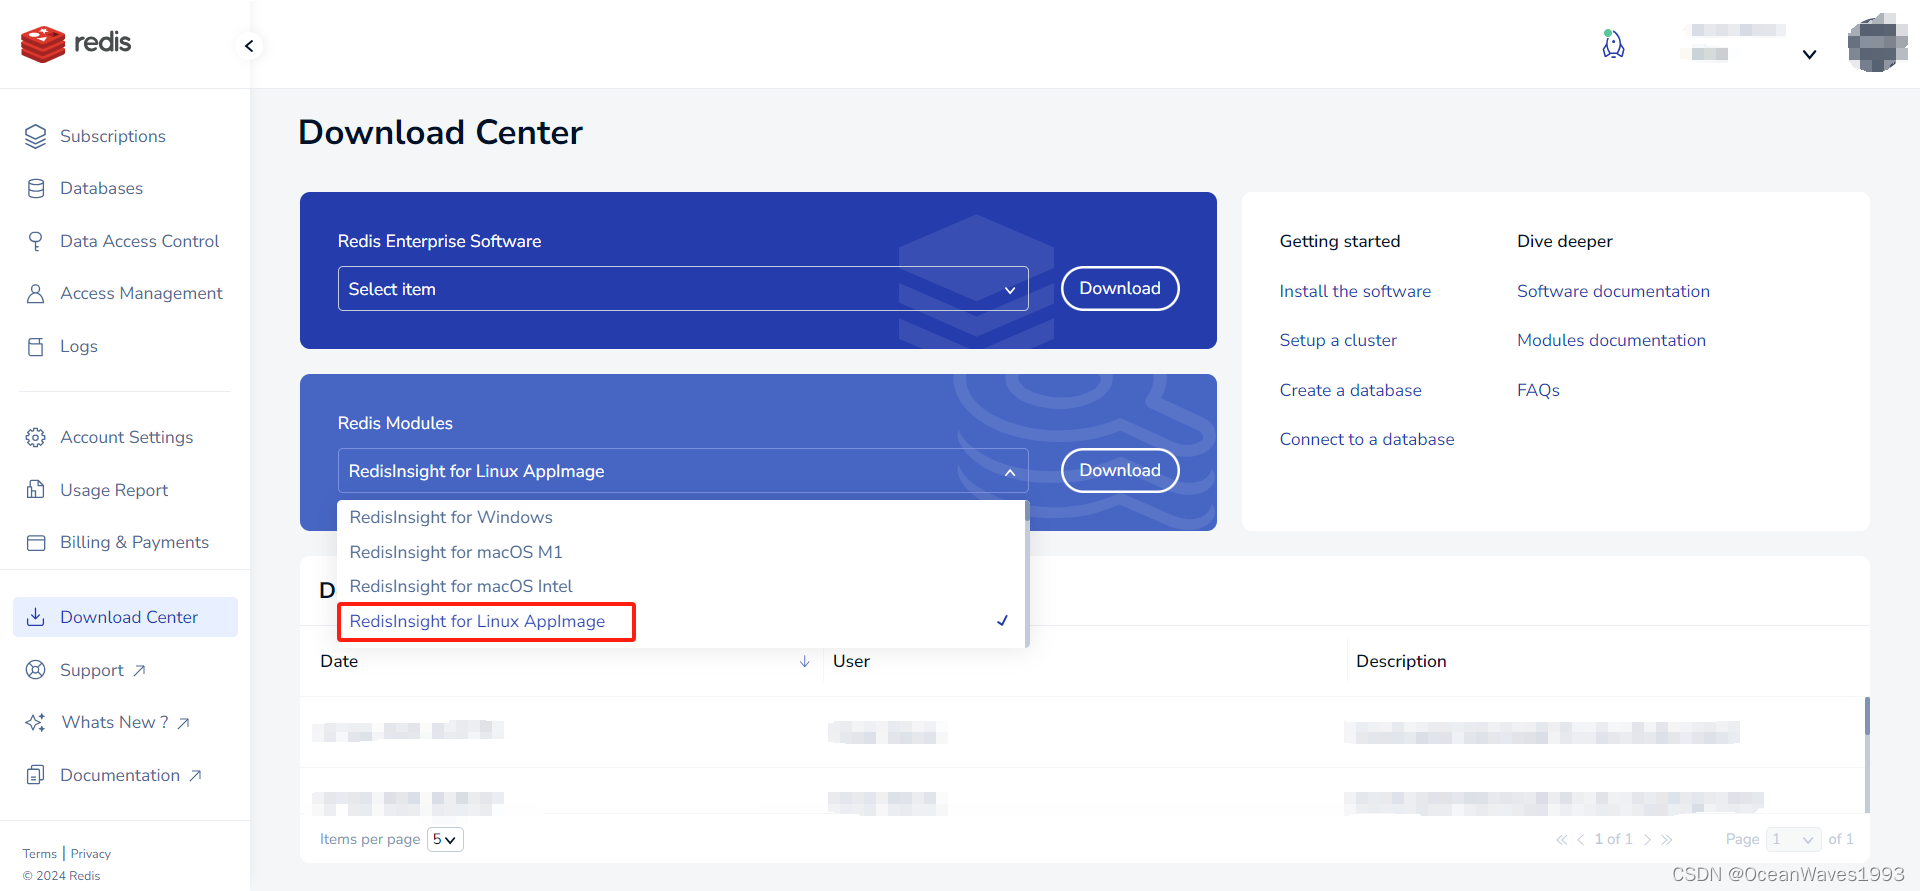Open Software documentation link
Viewport: 1920px width, 891px height.
click(1613, 291)
